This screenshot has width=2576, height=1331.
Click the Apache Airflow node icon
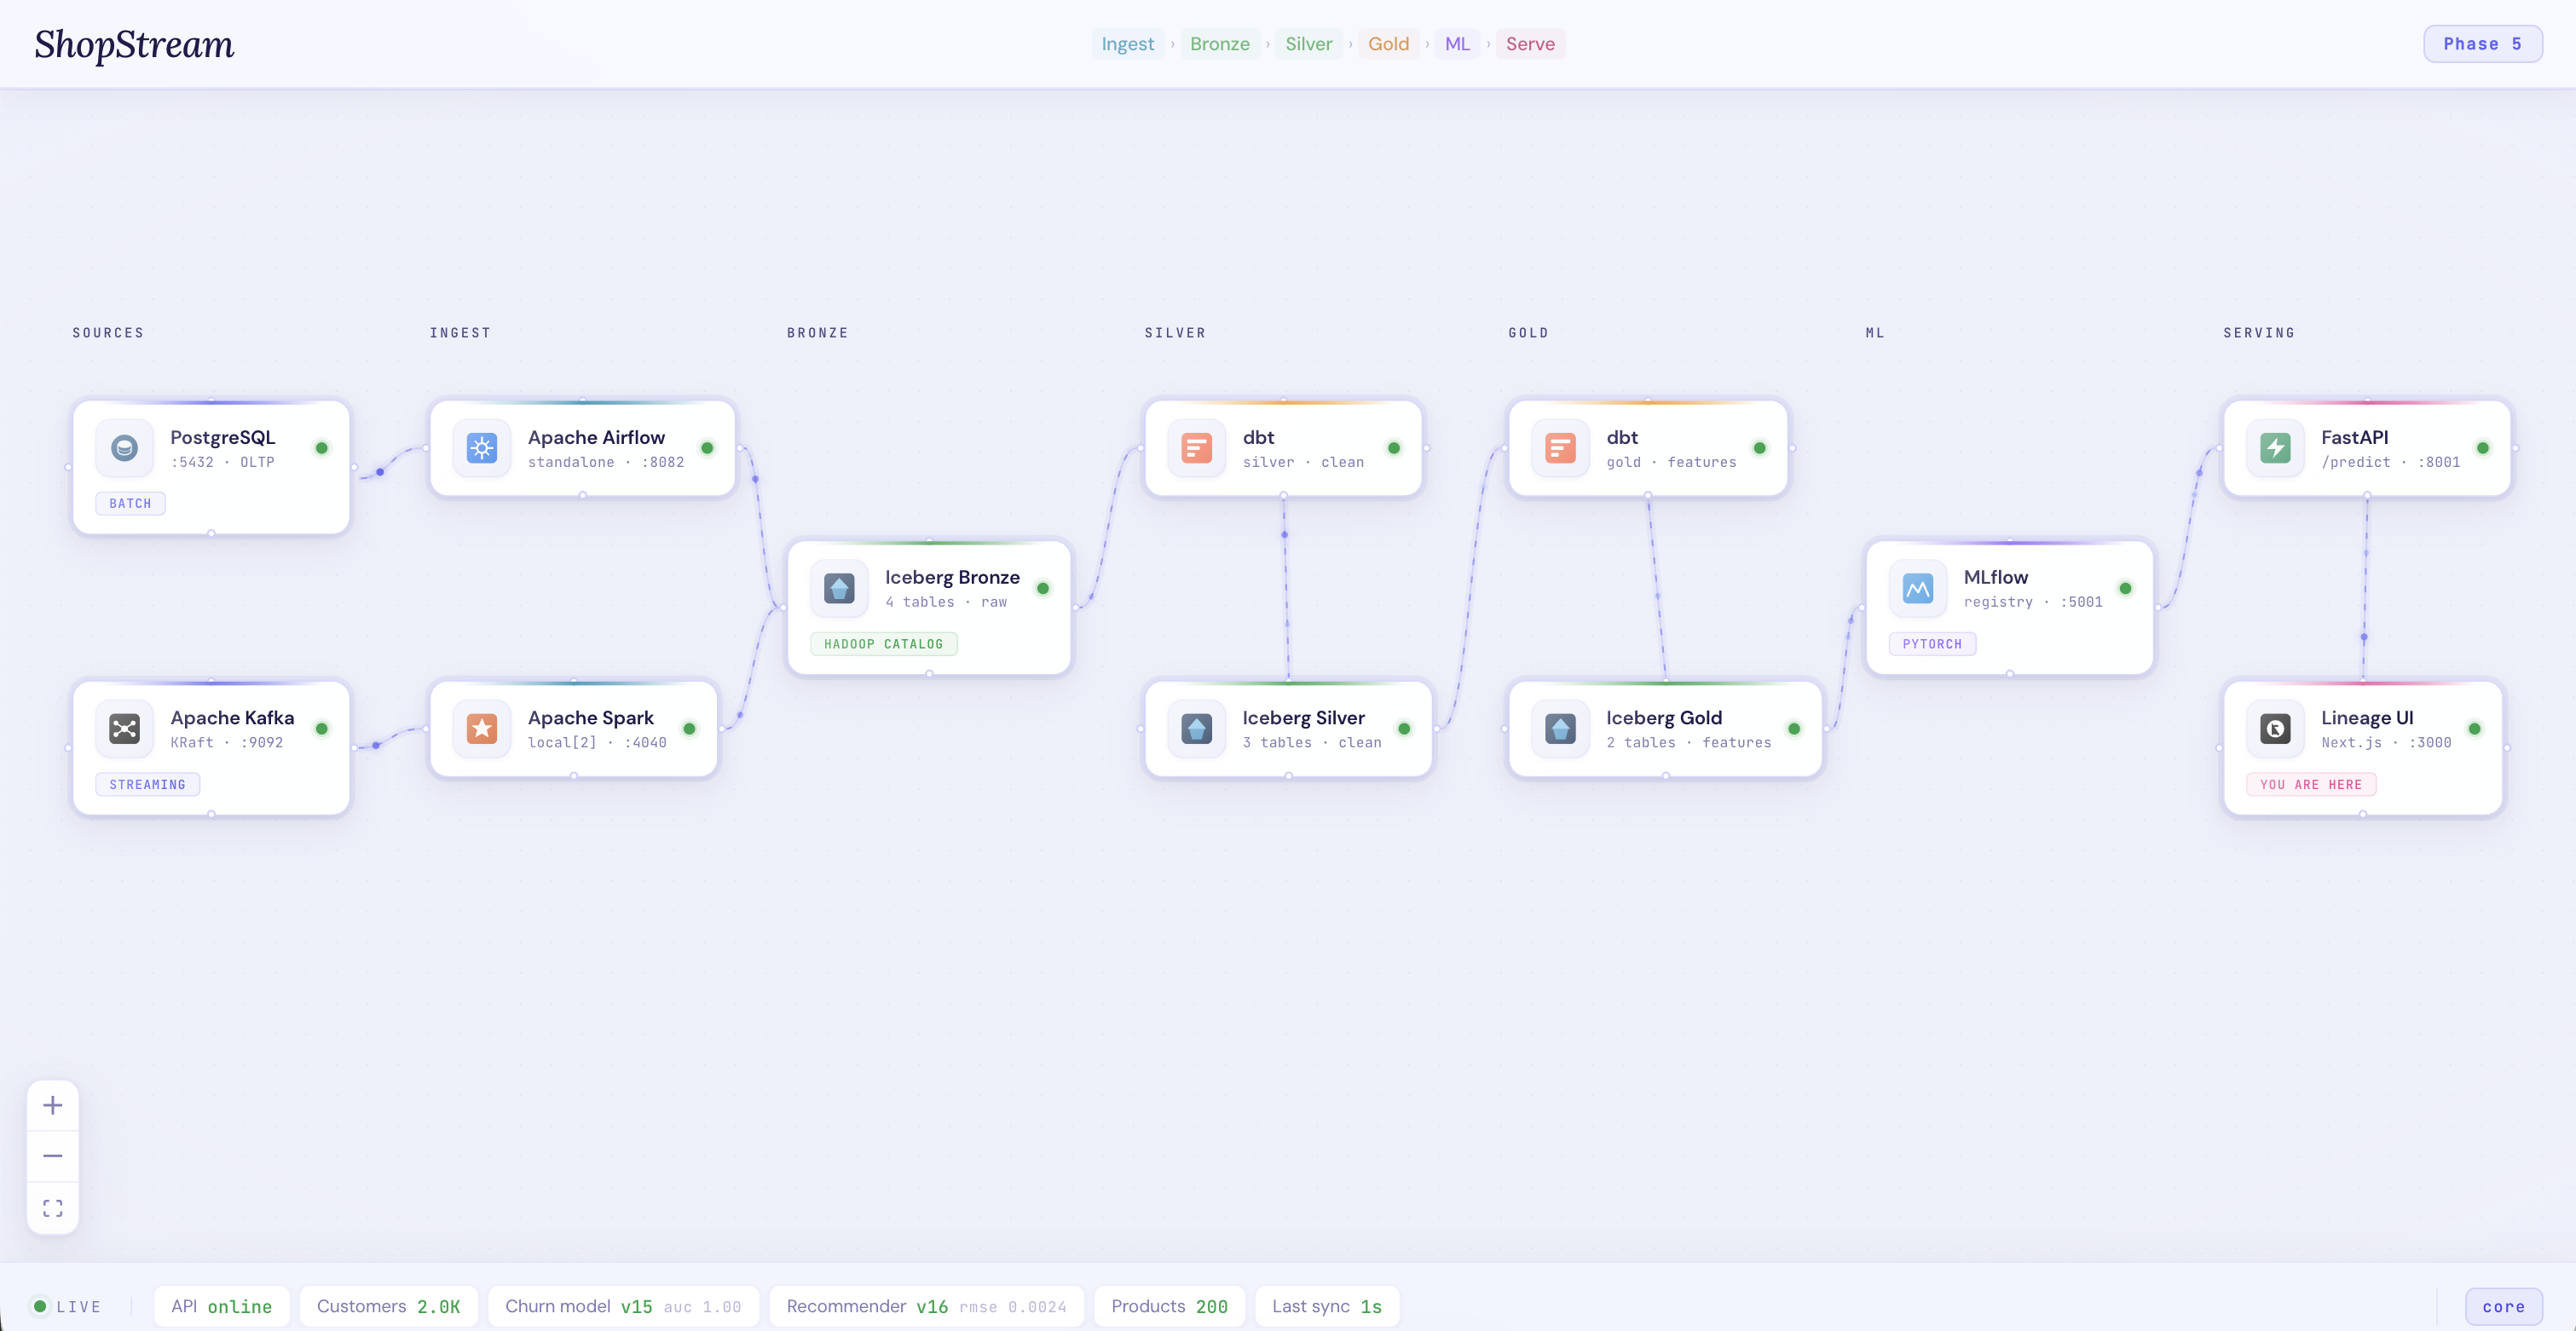point(482,448)
